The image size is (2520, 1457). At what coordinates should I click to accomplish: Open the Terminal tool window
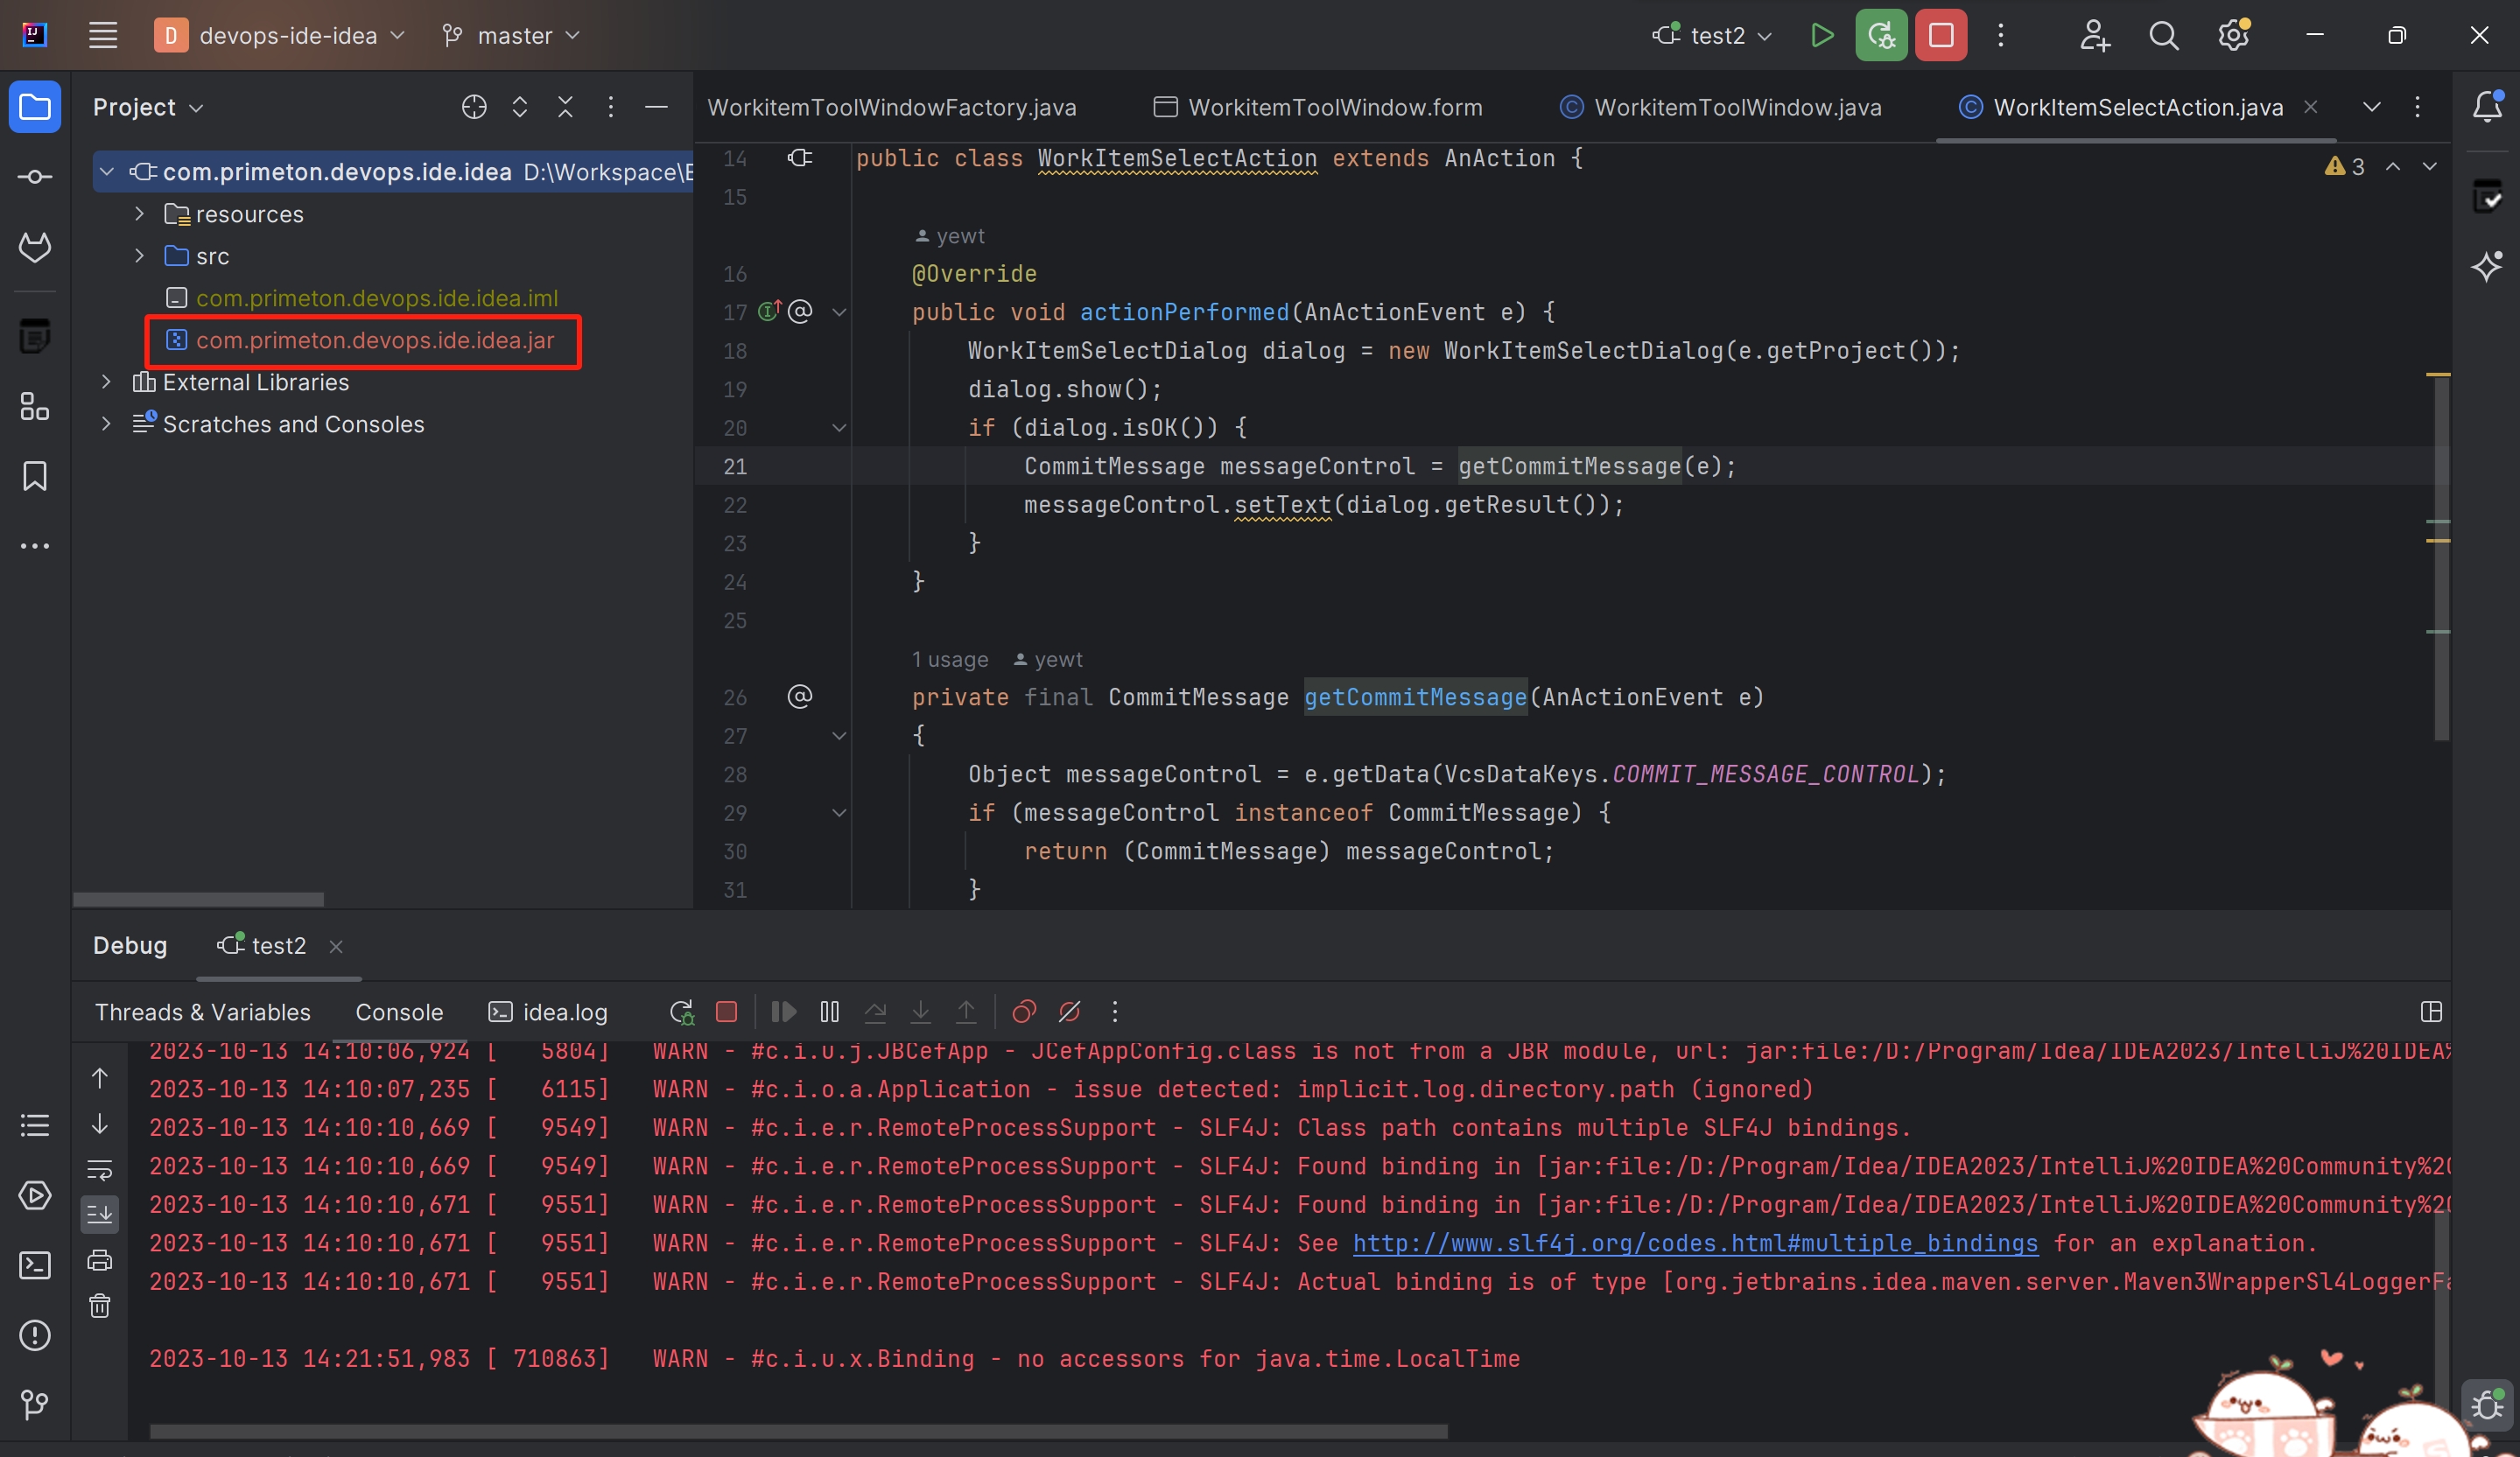point(35,1265)
